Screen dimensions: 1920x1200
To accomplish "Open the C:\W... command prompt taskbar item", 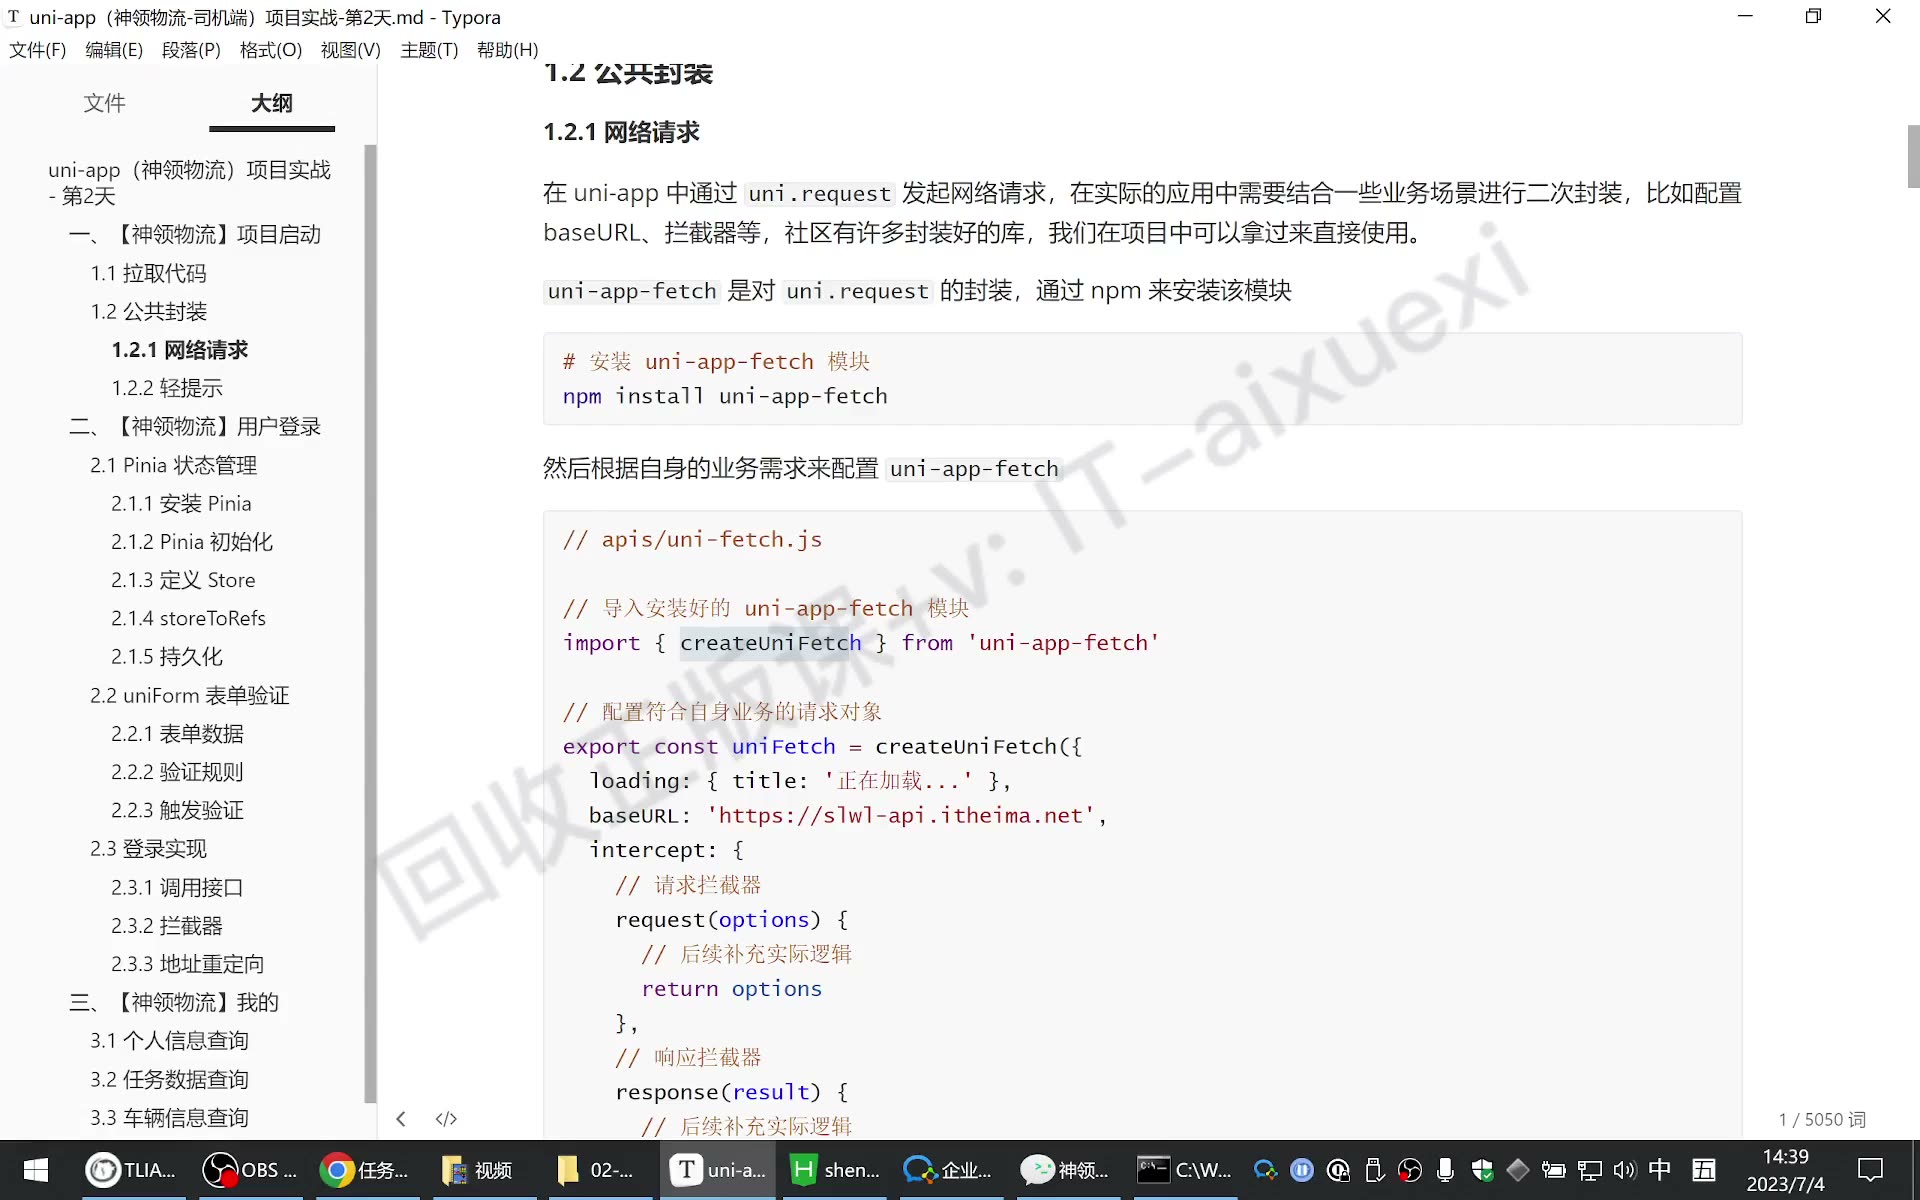I will [1186, 1170].
